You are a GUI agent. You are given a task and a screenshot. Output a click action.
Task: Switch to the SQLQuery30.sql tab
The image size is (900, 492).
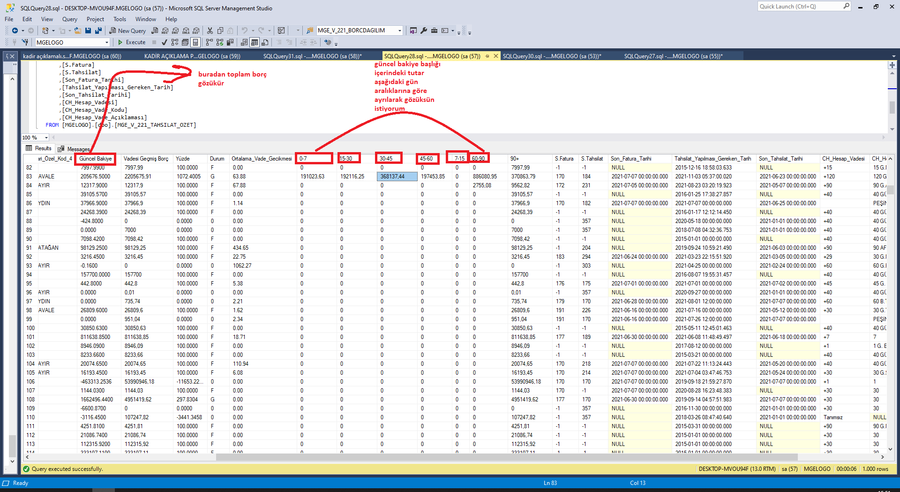click(x=552, y=56)
